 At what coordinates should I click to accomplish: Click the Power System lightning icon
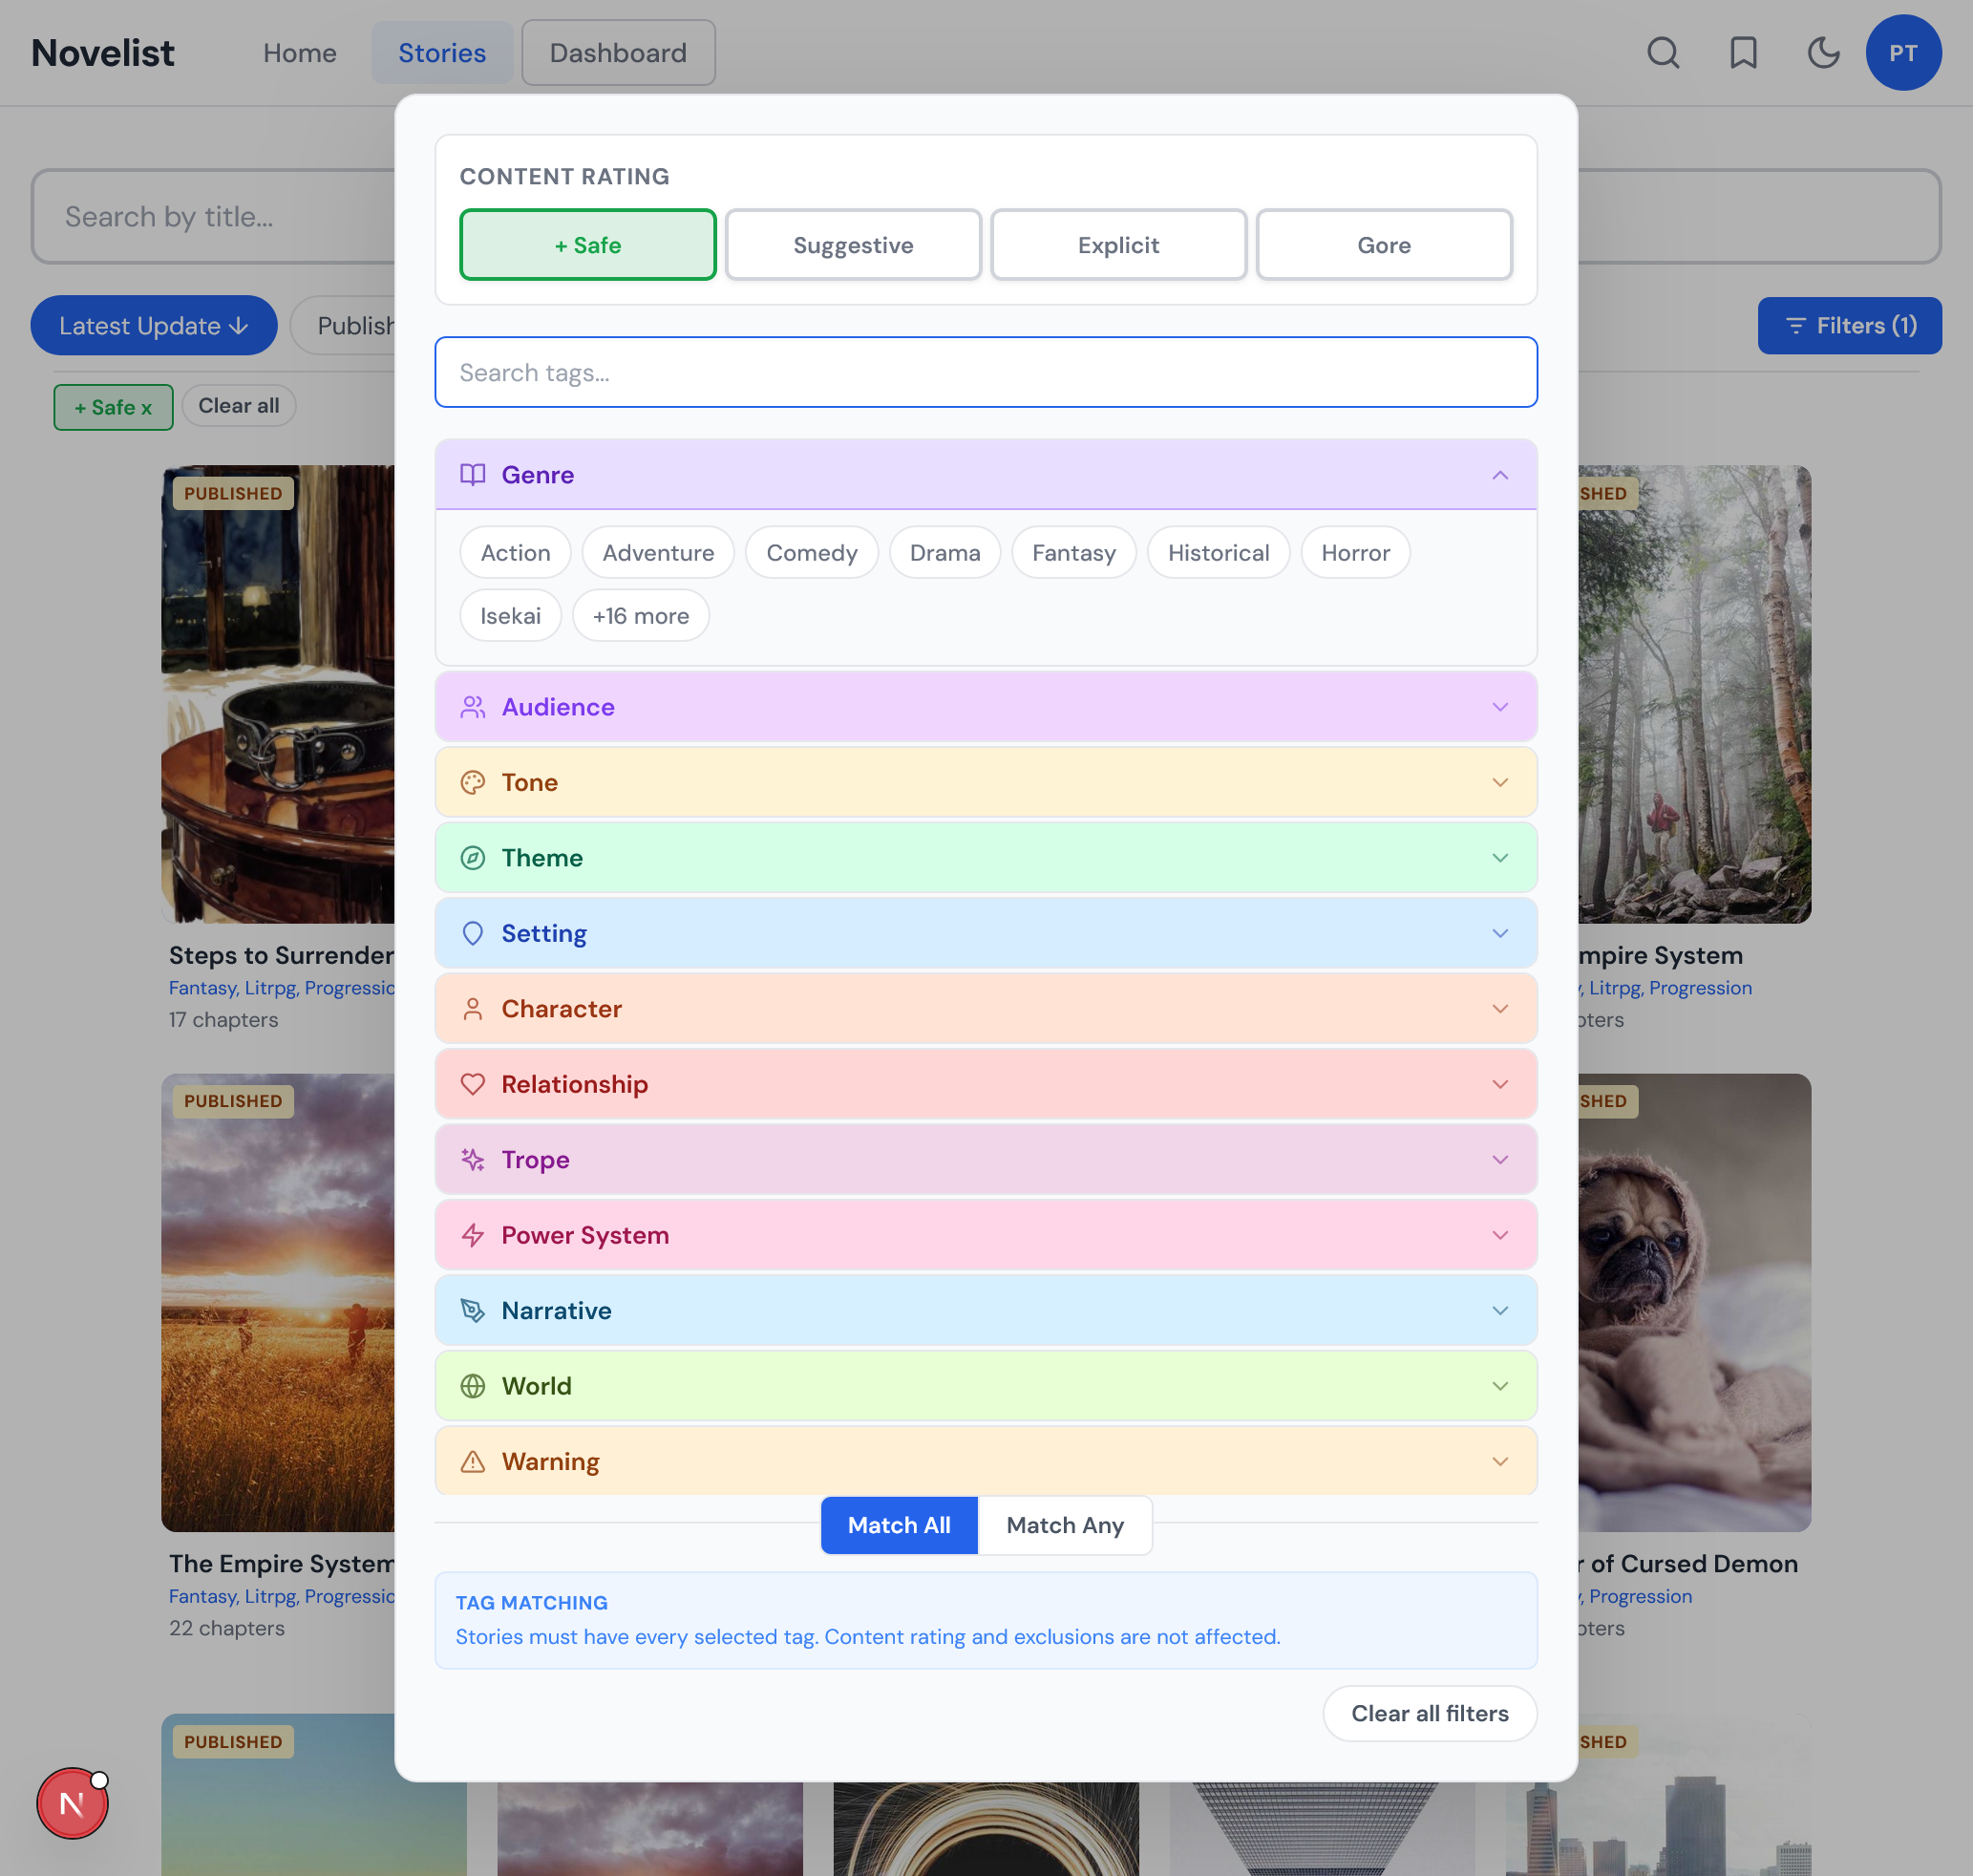471,1235
